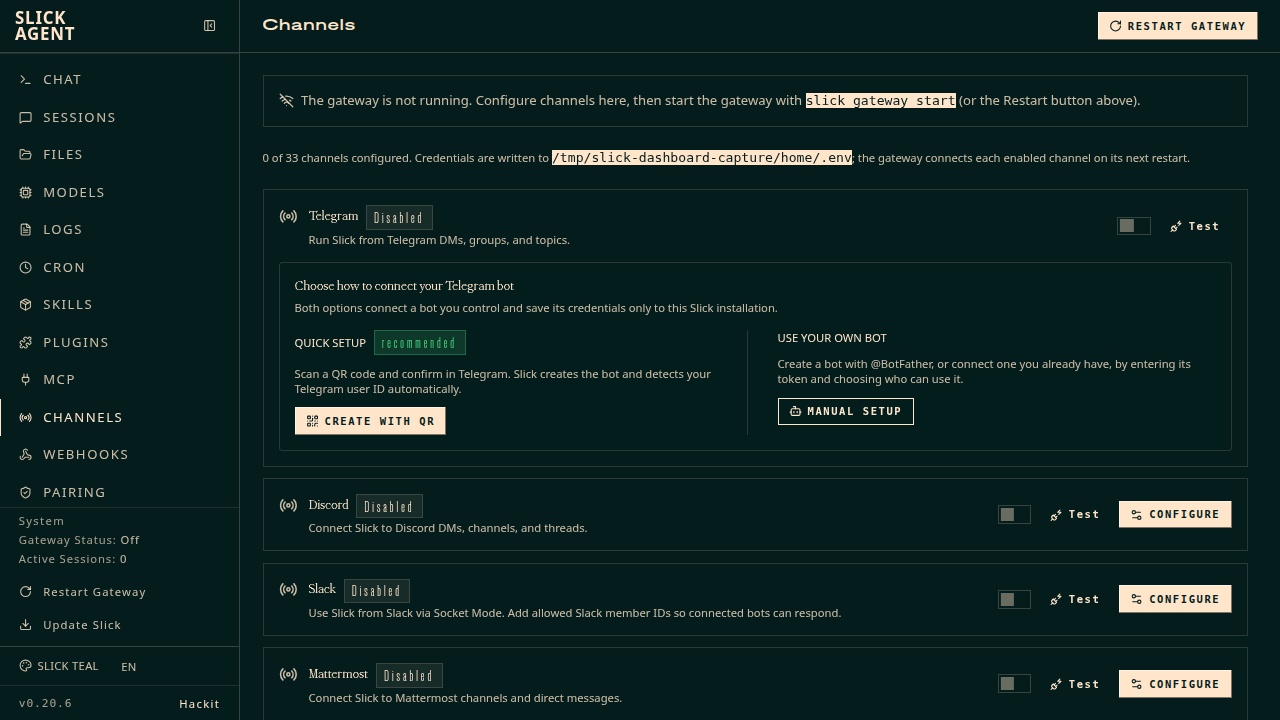Screen dimensions: 1280x720
Task: Click the Skills cube icon
Action: click(x=26, y=305)
